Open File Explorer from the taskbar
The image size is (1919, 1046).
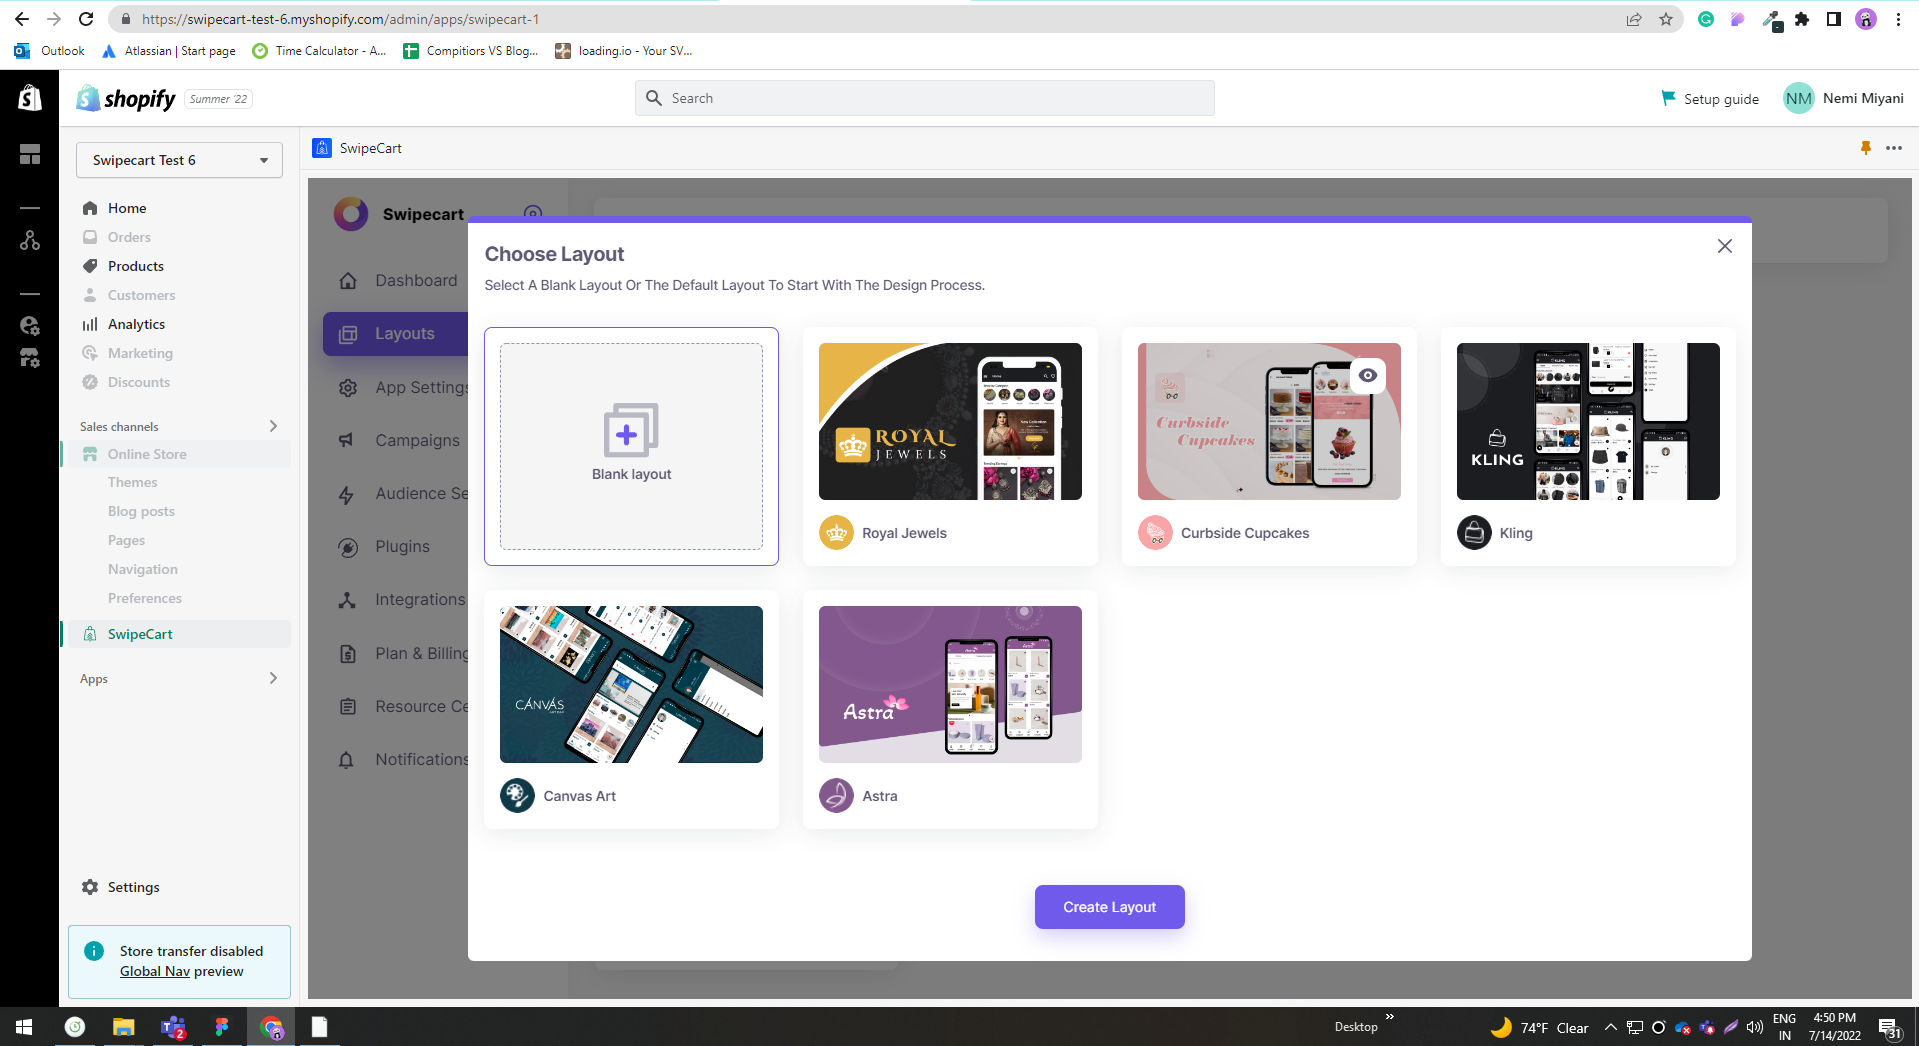123,1027
